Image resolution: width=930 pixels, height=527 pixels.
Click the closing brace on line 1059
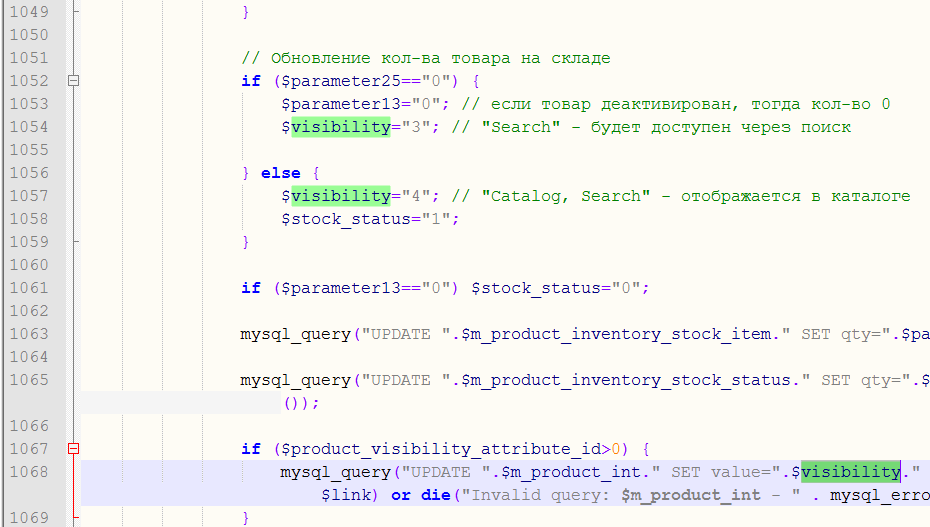tap(246, 242)
